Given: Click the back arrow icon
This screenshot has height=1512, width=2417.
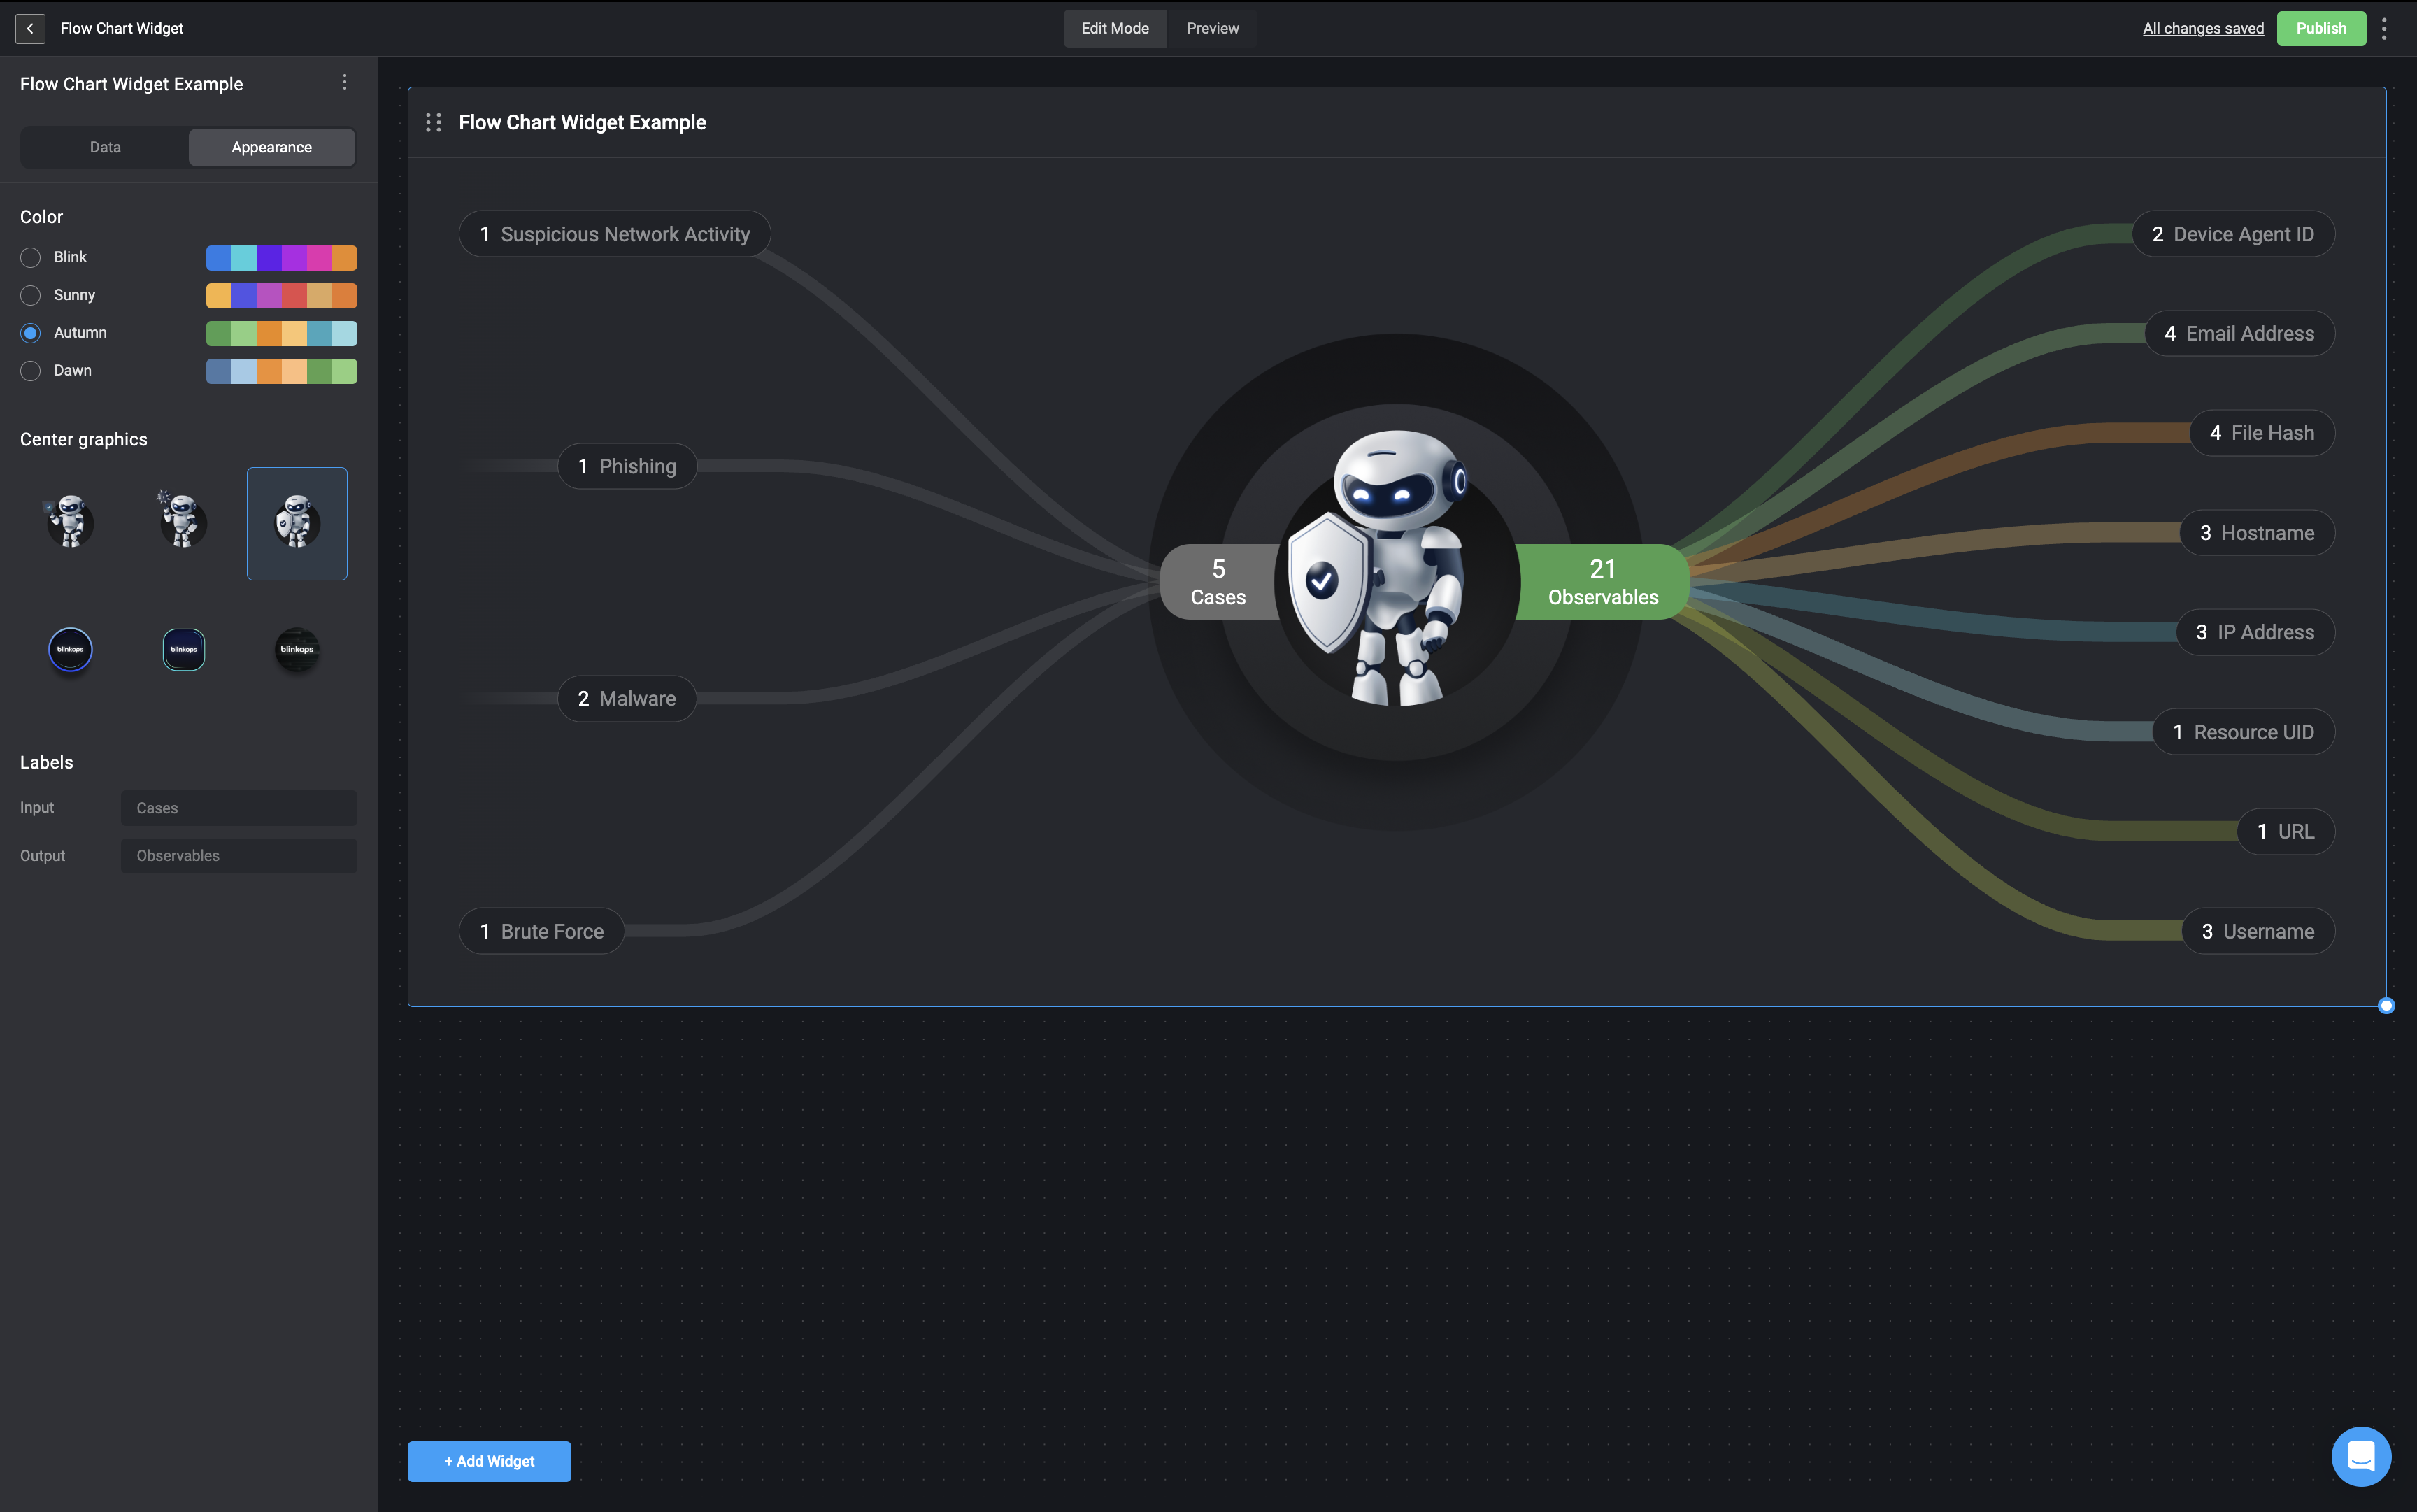Looking at the screenshot, I should click(x=30, y=28).
